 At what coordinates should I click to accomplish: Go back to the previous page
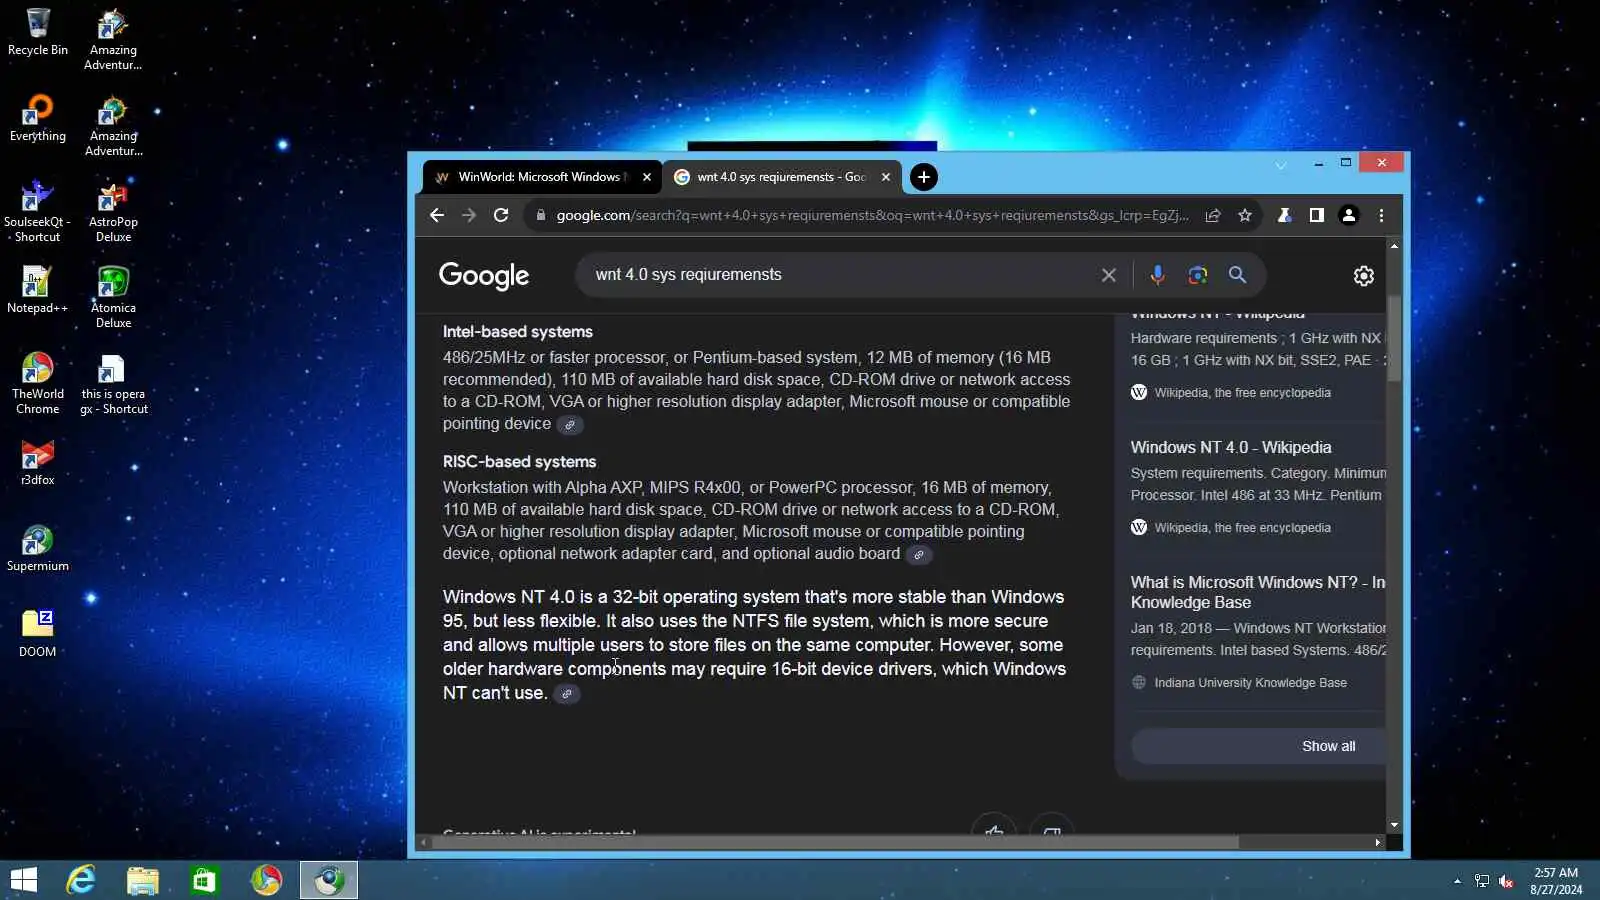point(437,215)
